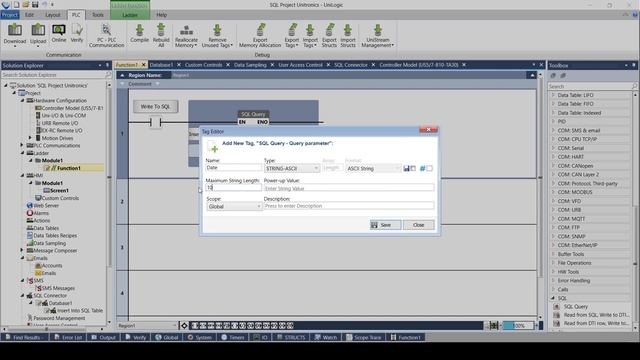Click the retained floppy icon in Tag Editor

point(406,168)
